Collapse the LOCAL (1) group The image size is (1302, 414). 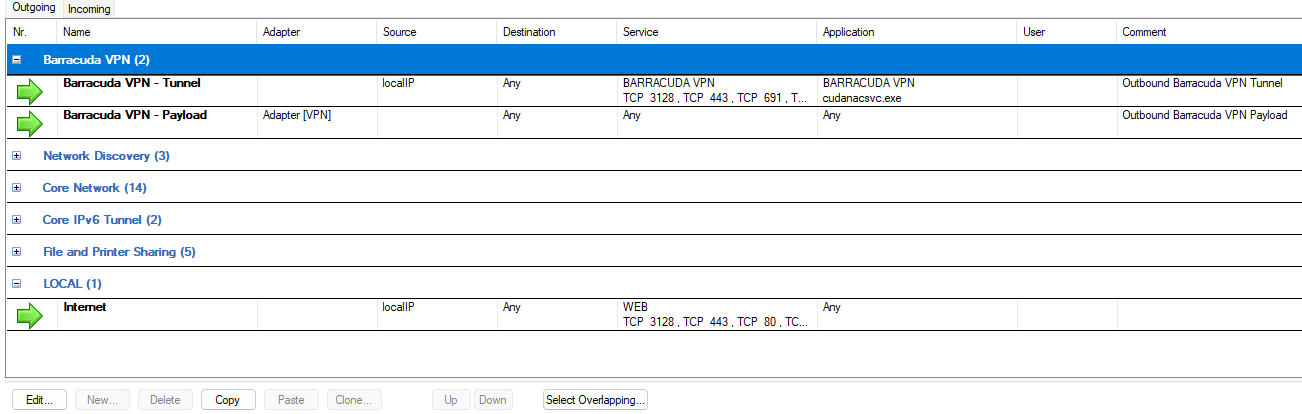(16, 284)
